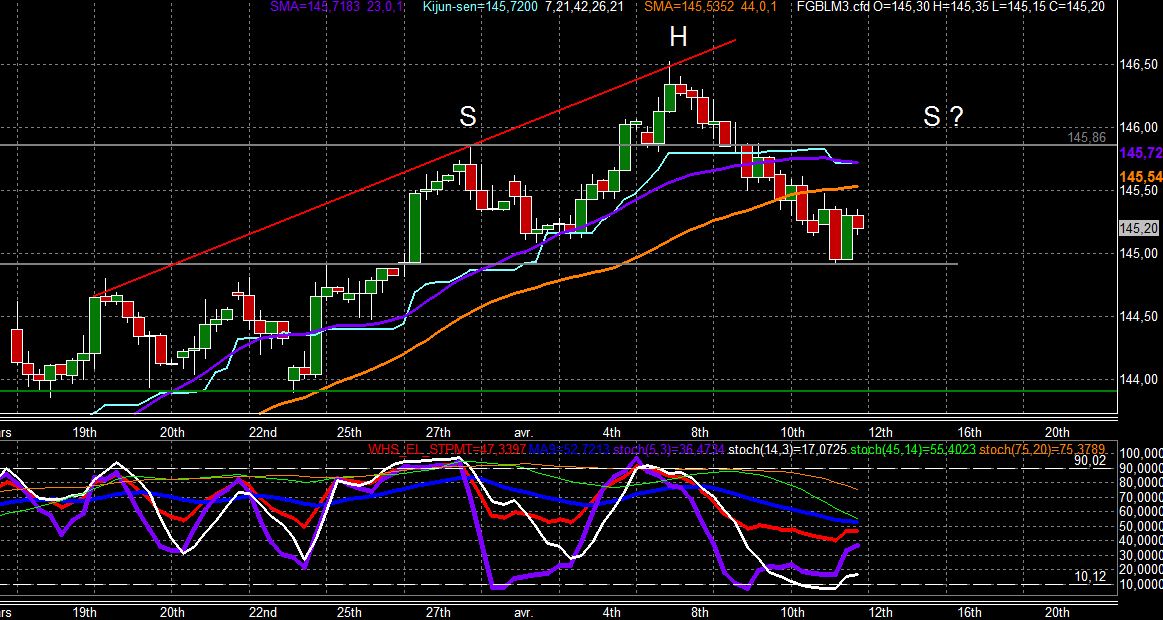Select the 145,20 current price marker
Viewport: 1163px width, 620px height.
1139,228
